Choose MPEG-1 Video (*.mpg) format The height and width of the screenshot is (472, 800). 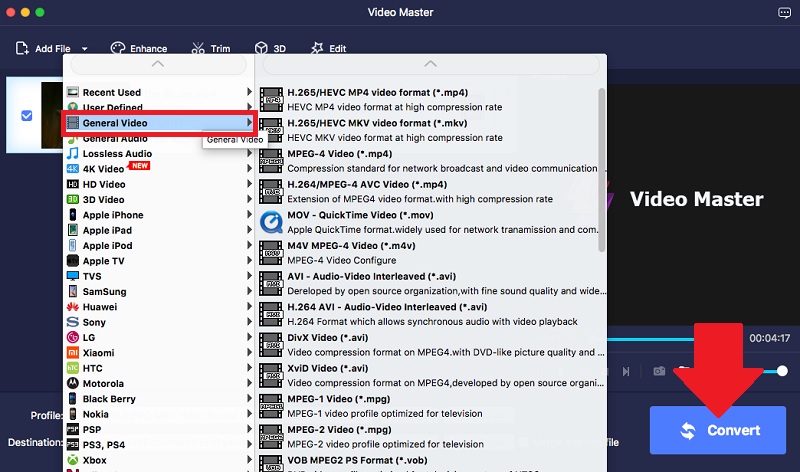click(x=432, y=406)
